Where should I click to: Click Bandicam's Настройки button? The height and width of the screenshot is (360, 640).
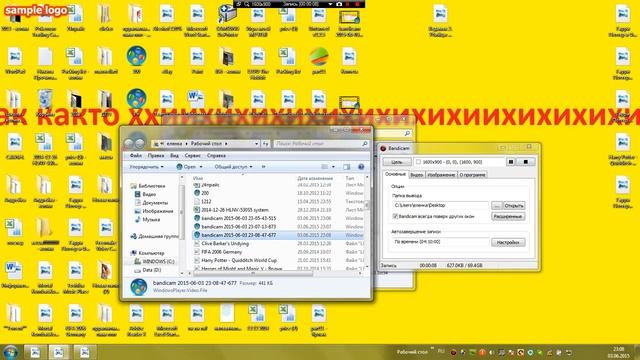coord(508,242)
